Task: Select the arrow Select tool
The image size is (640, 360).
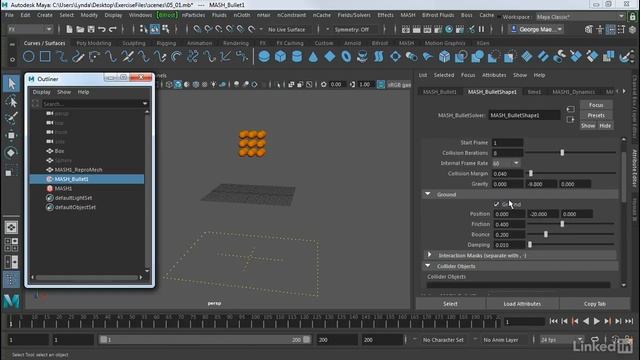Action: coord(11,84)
